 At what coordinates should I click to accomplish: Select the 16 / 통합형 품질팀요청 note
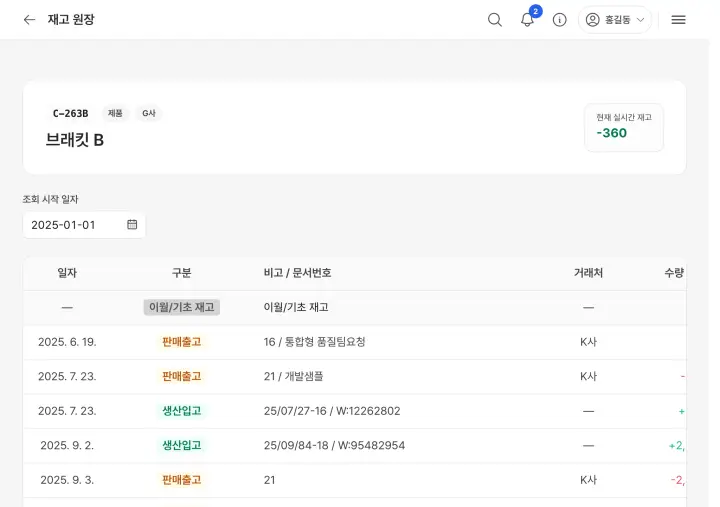click(x=315, y=342)
